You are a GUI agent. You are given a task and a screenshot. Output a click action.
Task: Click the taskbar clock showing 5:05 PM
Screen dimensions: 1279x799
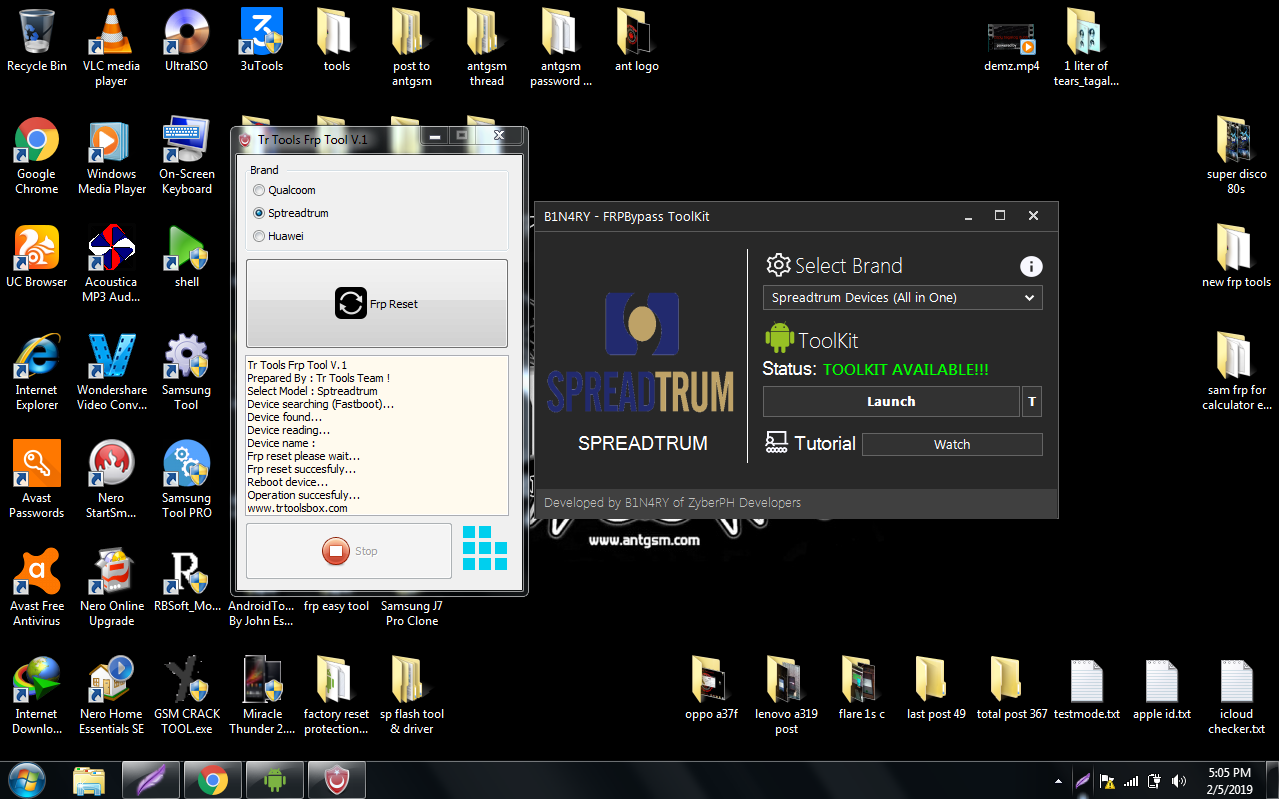point(1229,781)
